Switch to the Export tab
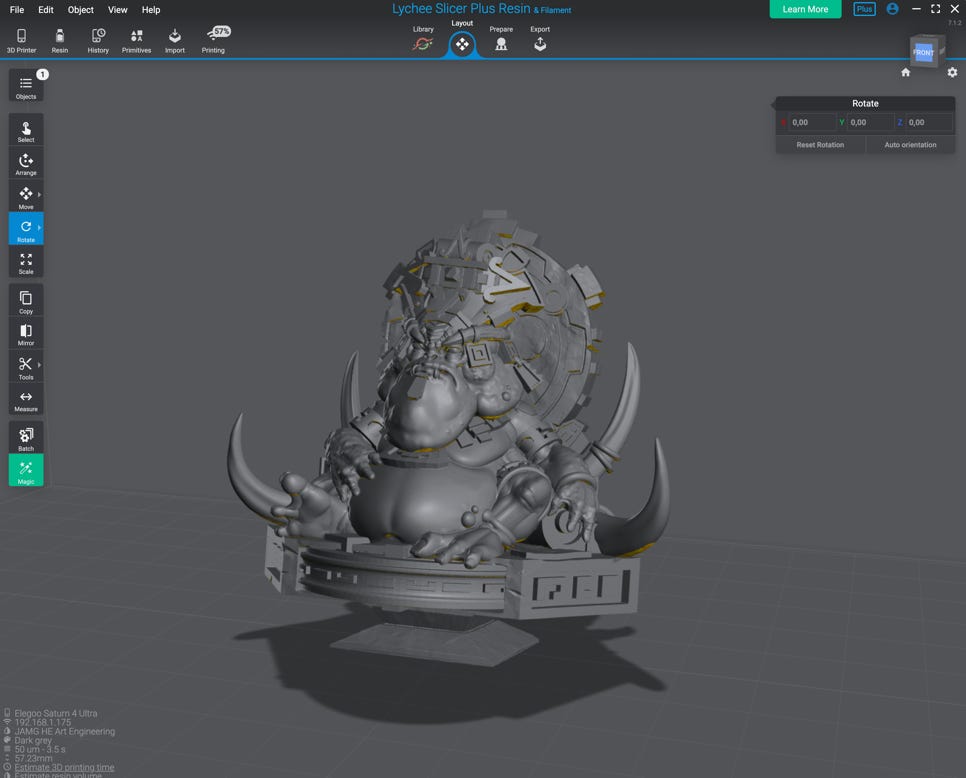The height and width of the screenshot is (778, 966). pyautogui.click(x=540, y=40)
